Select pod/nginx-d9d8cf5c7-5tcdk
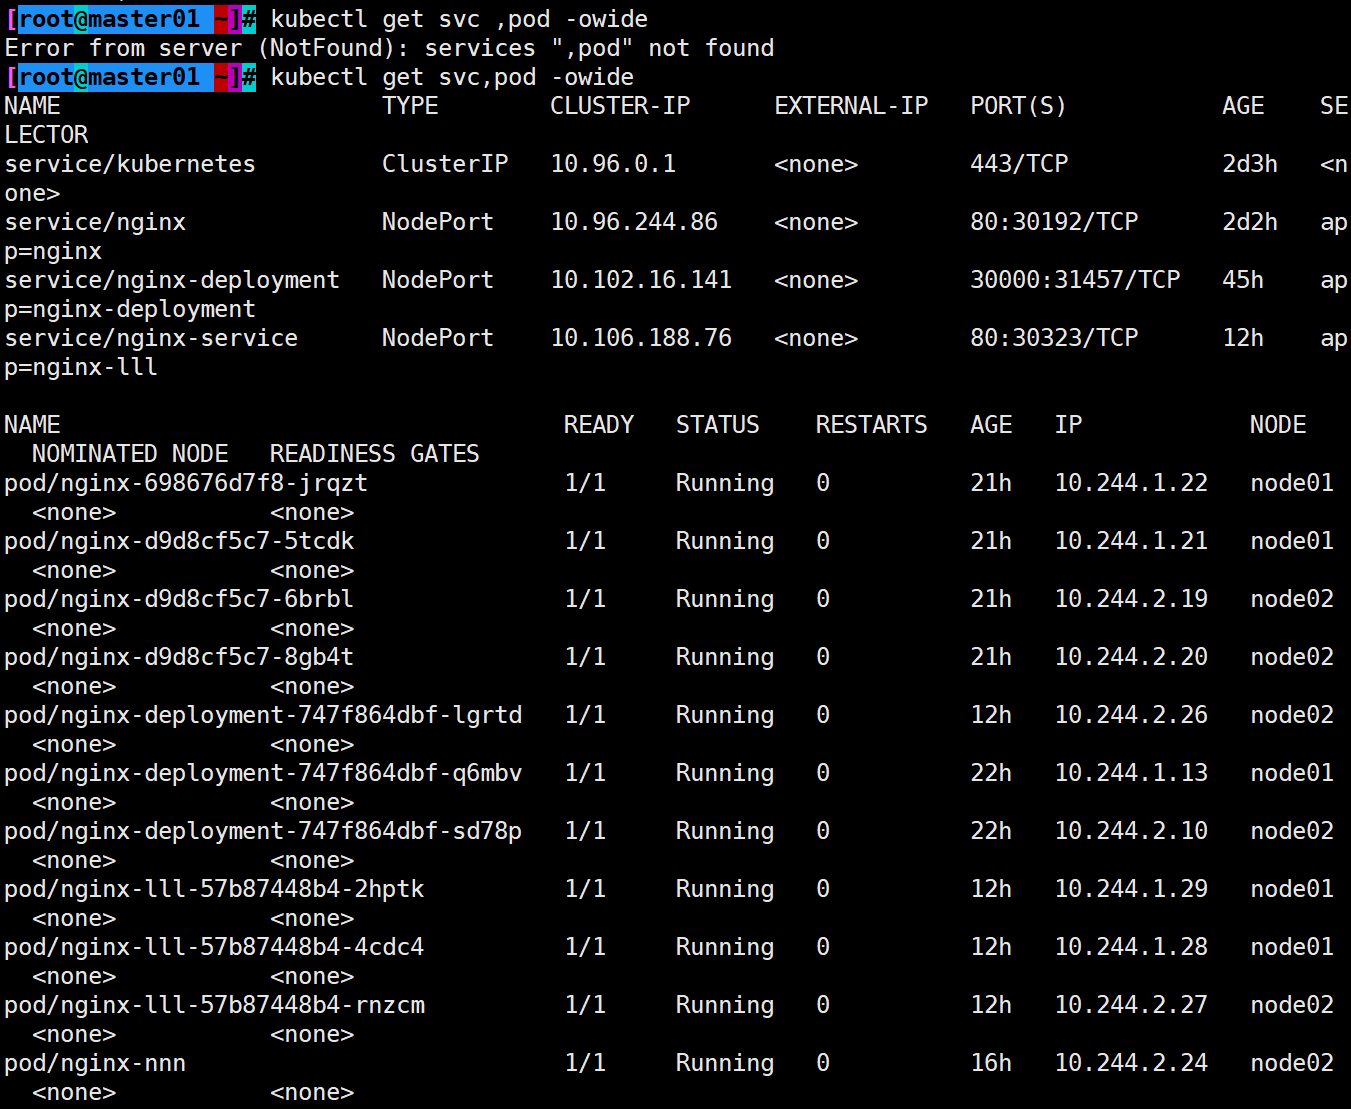 [x=179, y=541]
